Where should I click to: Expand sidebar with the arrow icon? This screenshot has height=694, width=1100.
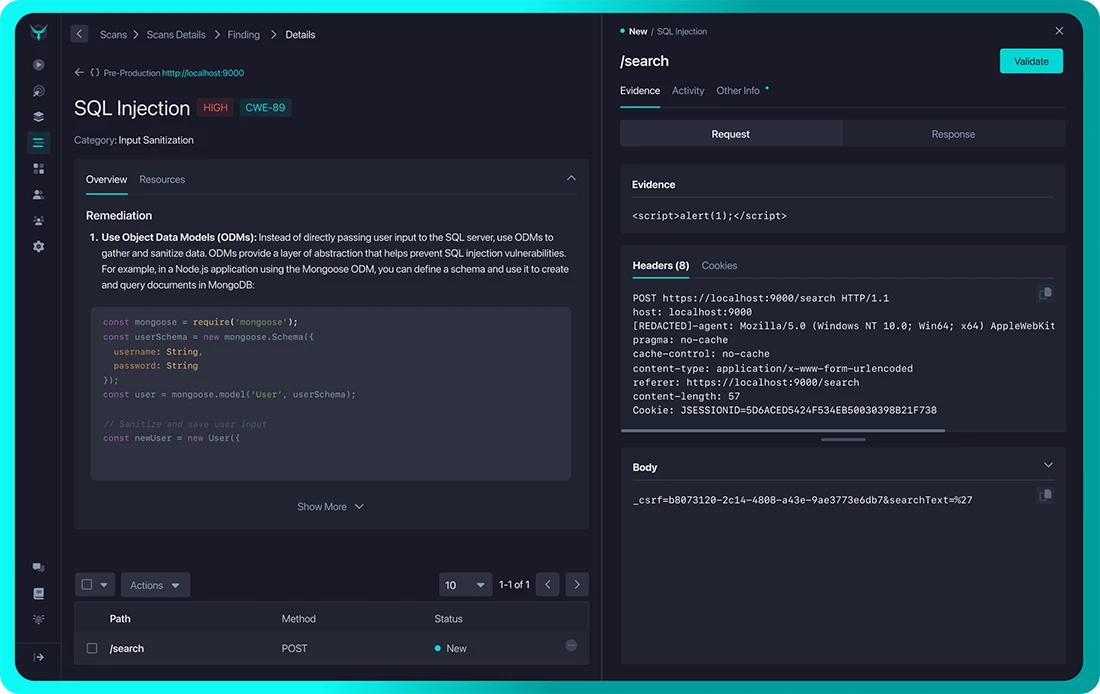pyautogui.click(x=39, y=657)
